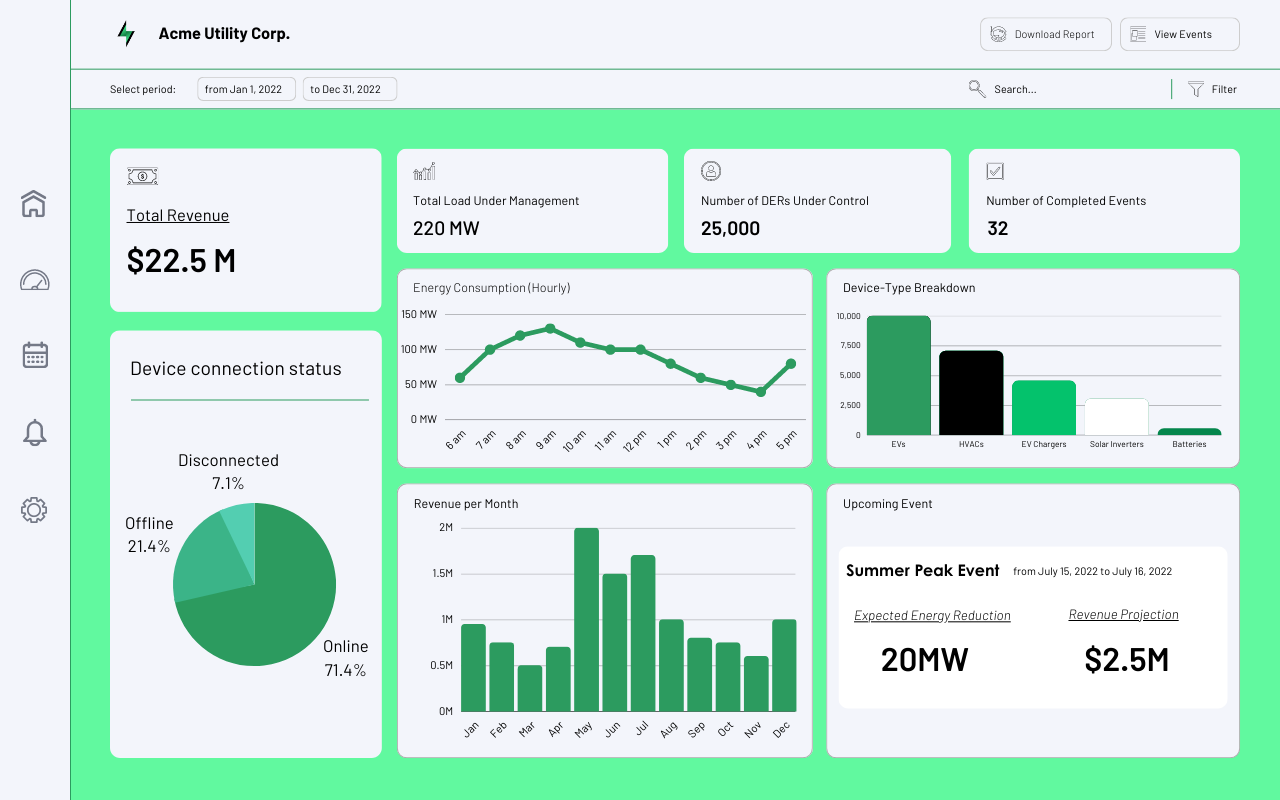Click the 'Acme Utility Corp.' company name

point(224,34)
